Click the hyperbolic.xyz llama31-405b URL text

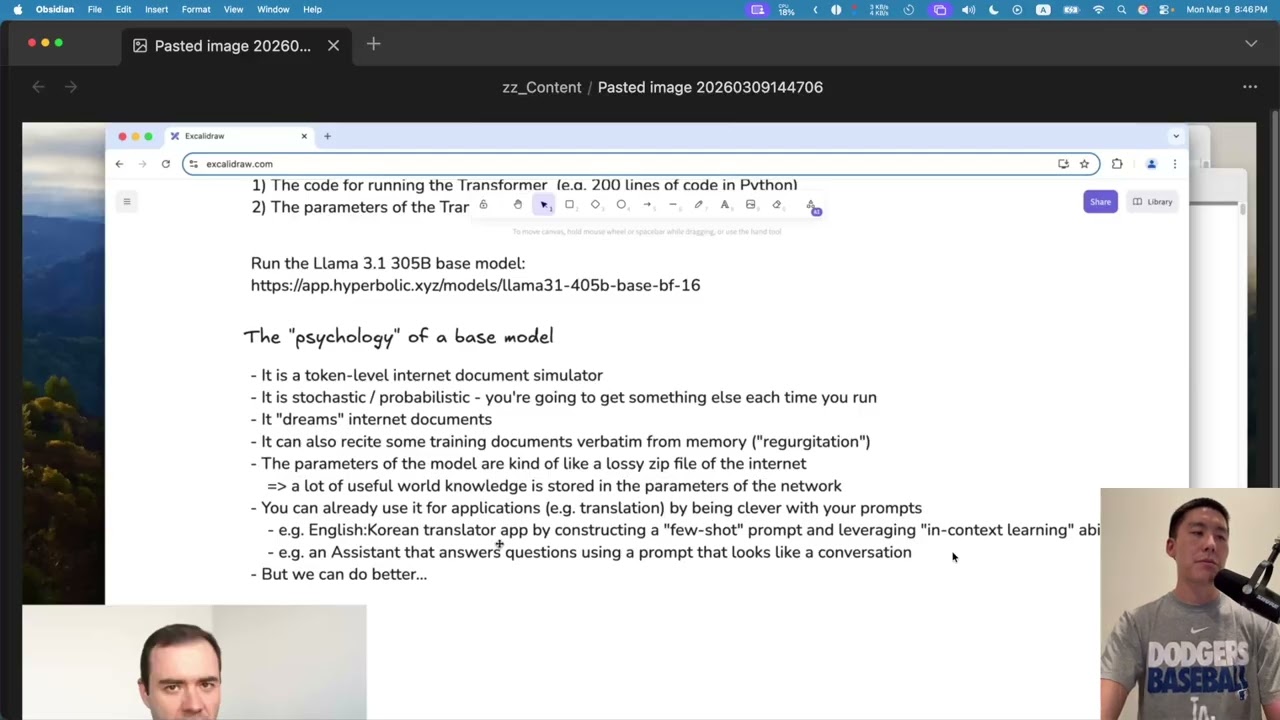pyautogui.click(x=476, y=286)
